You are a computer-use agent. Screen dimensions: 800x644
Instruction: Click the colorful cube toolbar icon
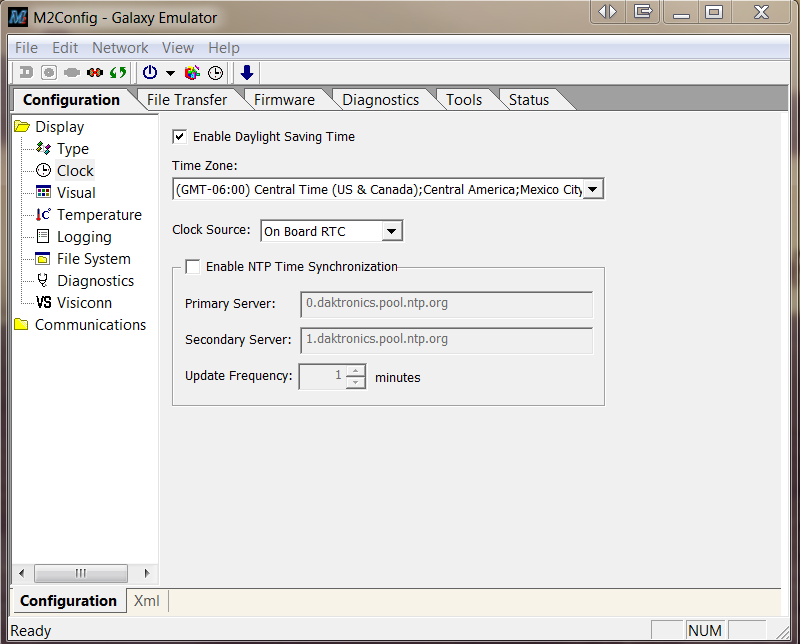coord(193,73)
